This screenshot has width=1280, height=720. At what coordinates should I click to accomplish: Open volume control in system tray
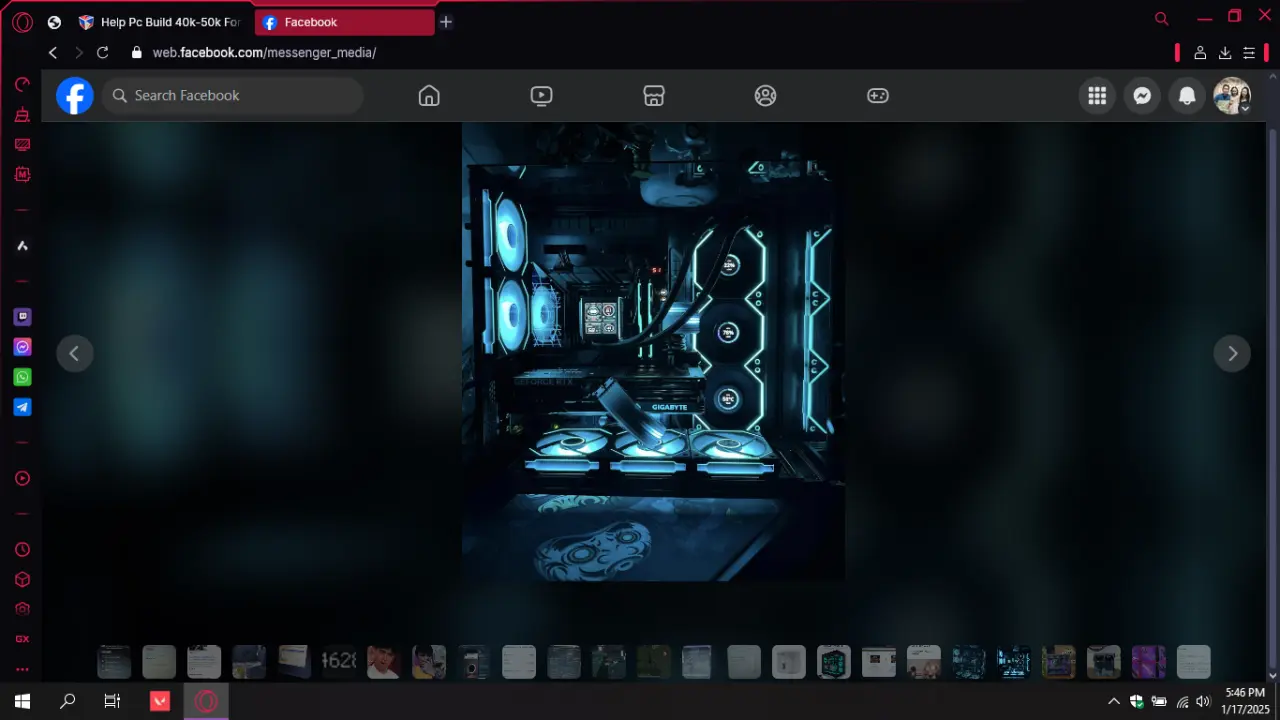pyautogui.click(x=1203, y=701)
